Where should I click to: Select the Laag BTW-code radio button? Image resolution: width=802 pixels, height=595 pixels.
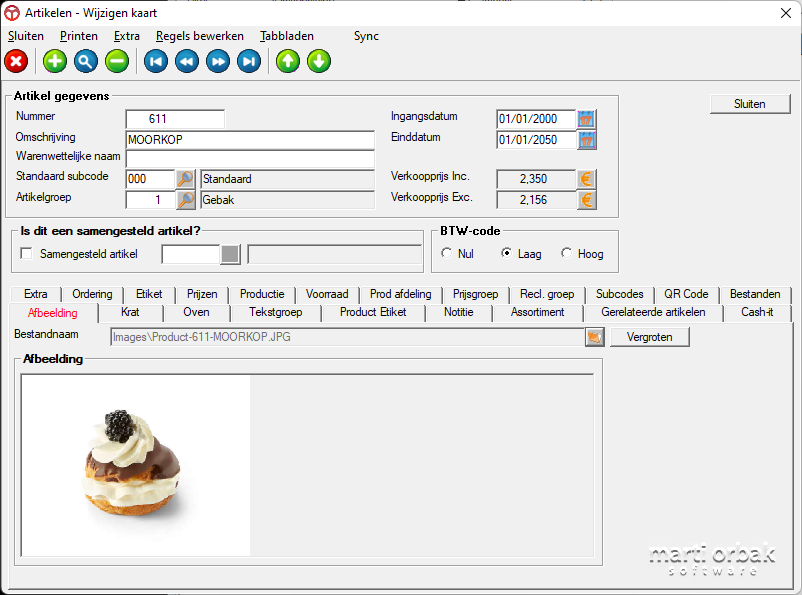tap(506, 253)
